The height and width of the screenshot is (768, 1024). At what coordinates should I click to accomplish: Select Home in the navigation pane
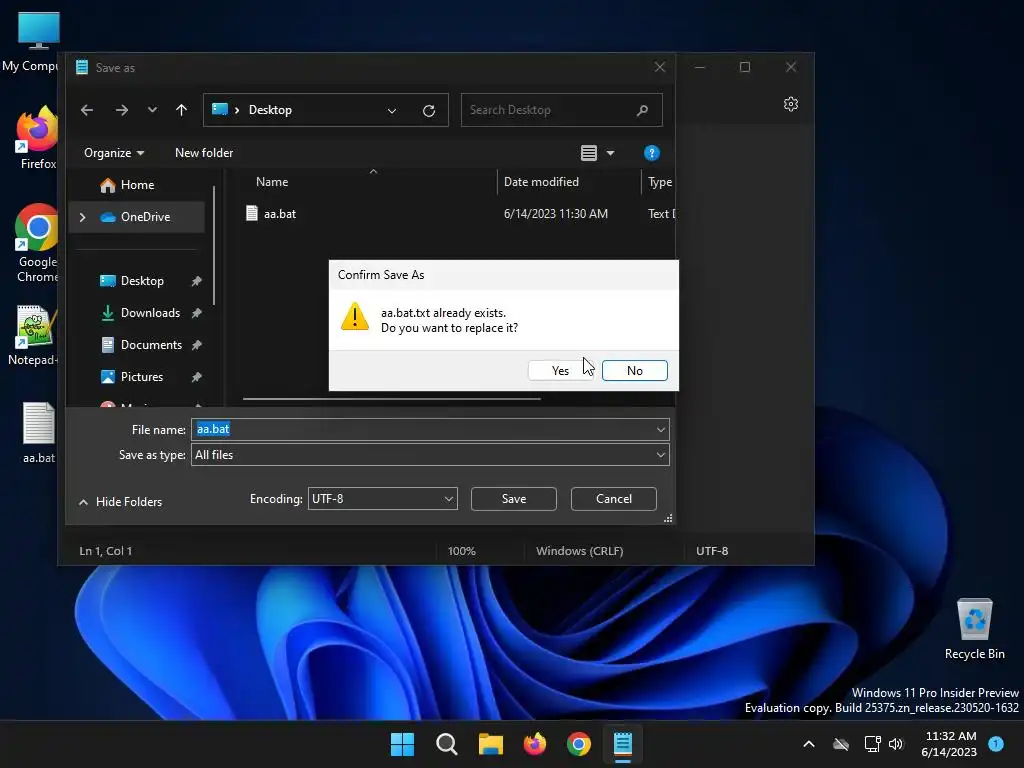137,185
